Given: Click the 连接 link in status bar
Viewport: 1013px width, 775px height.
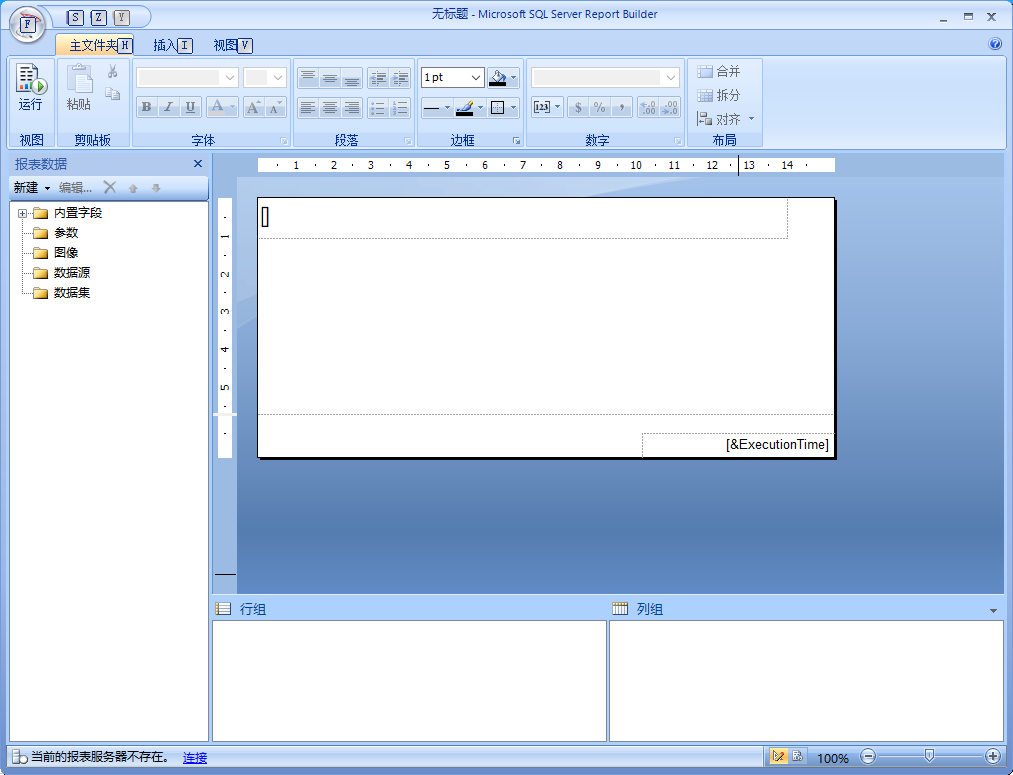Looking at the screenshot, I should (x=195, y=758).
